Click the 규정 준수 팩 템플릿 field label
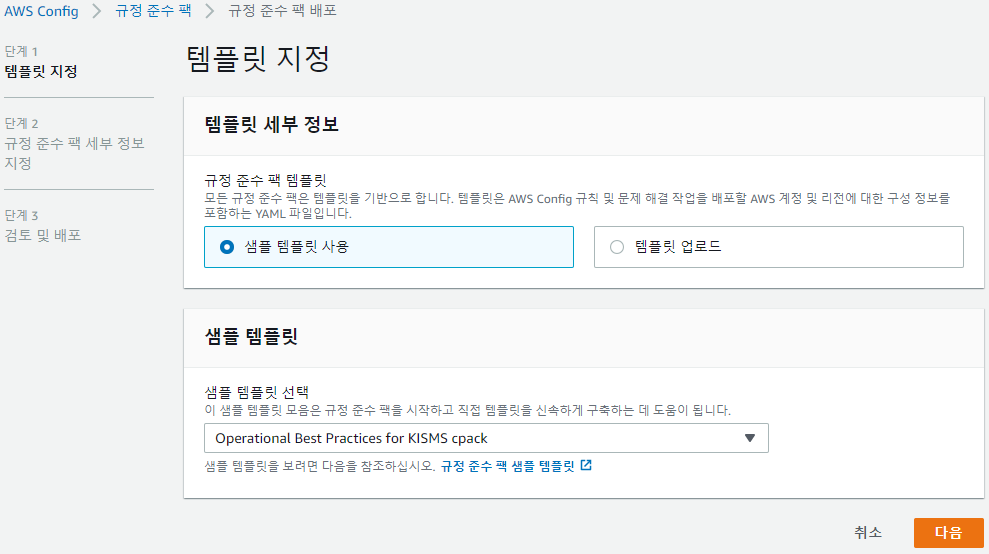The height and width of the screenshot is (554, 989). tap(265, 180)
